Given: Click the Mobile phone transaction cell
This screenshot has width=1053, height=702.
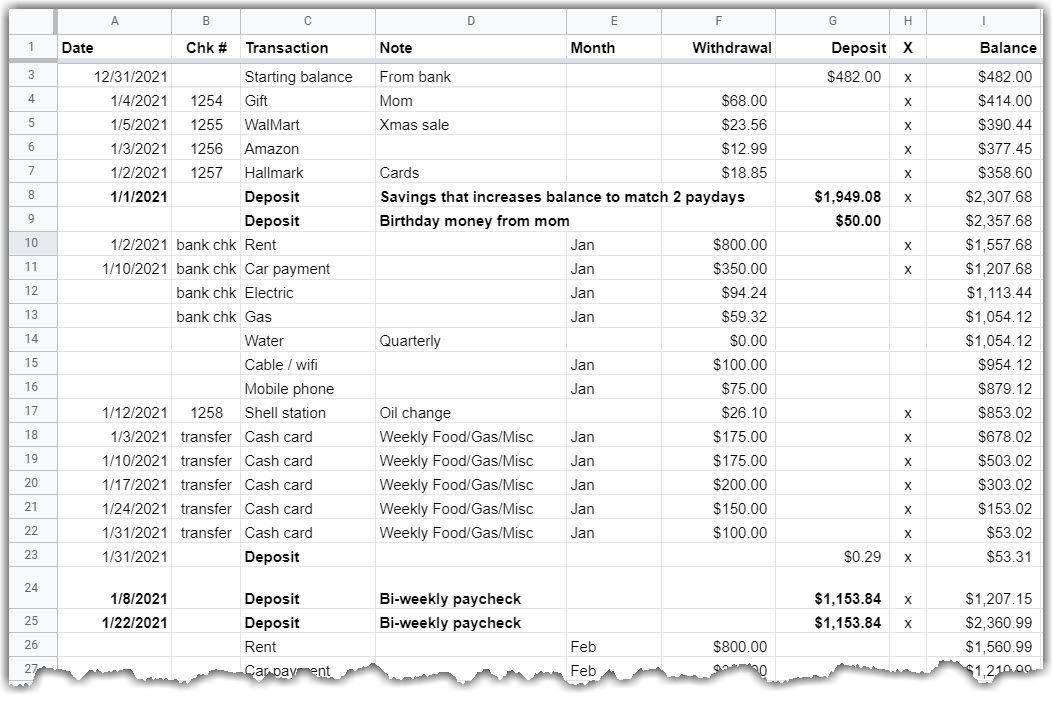Looking at the screenshot, I should click(289, 389).
